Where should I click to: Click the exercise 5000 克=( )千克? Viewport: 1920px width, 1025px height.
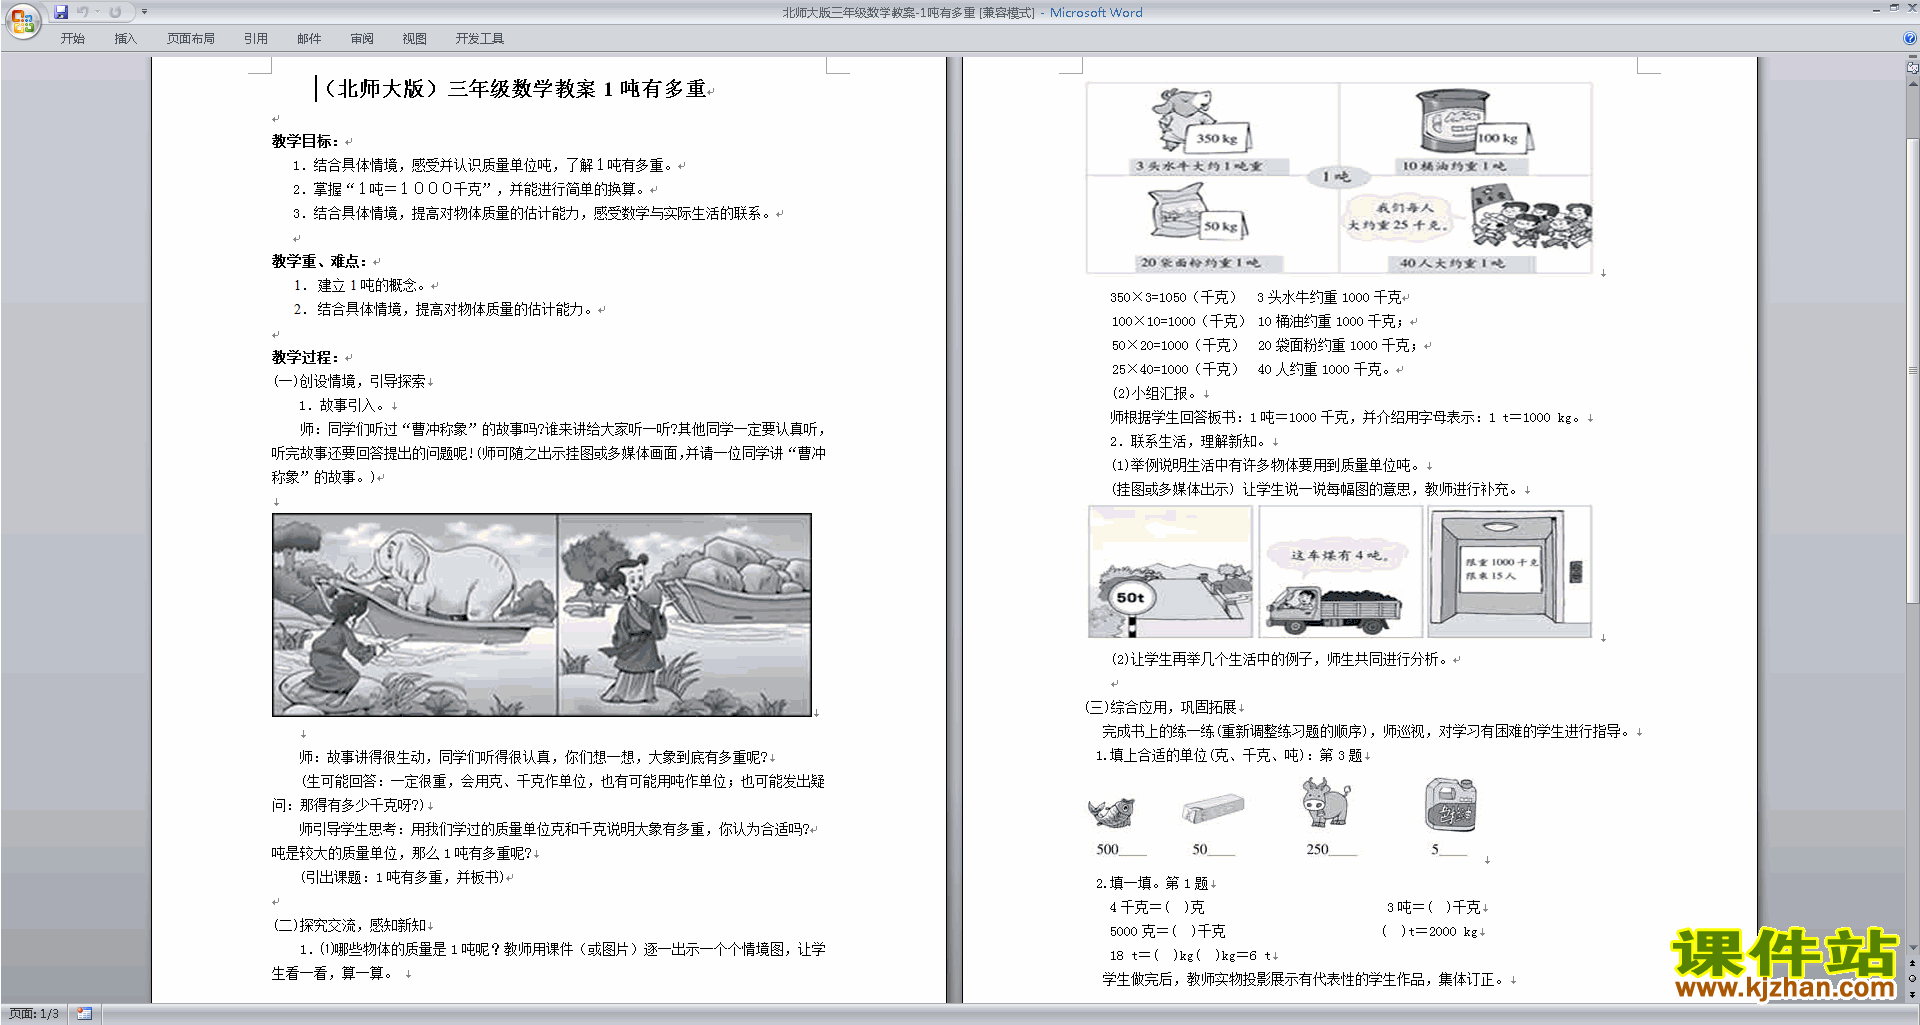1167,931
